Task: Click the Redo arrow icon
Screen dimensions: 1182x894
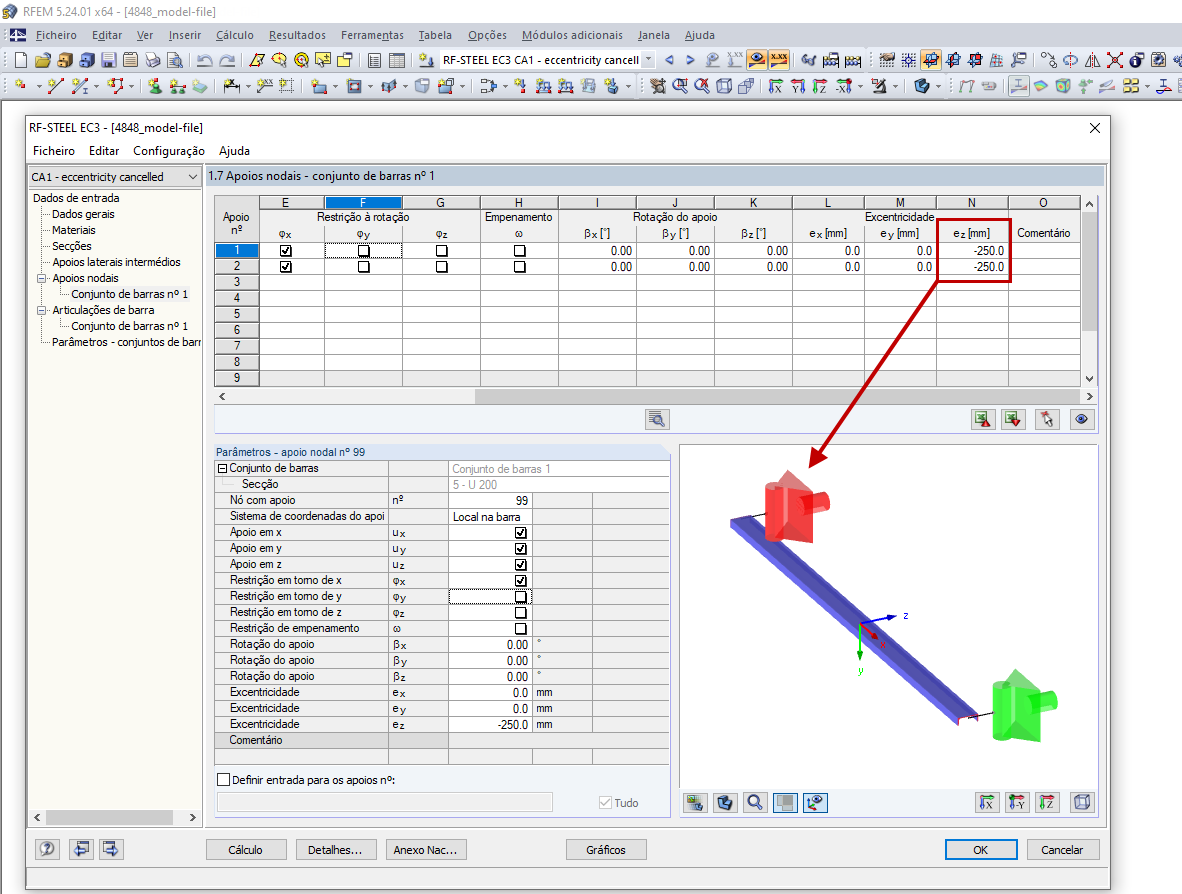Action: (227, 60)
